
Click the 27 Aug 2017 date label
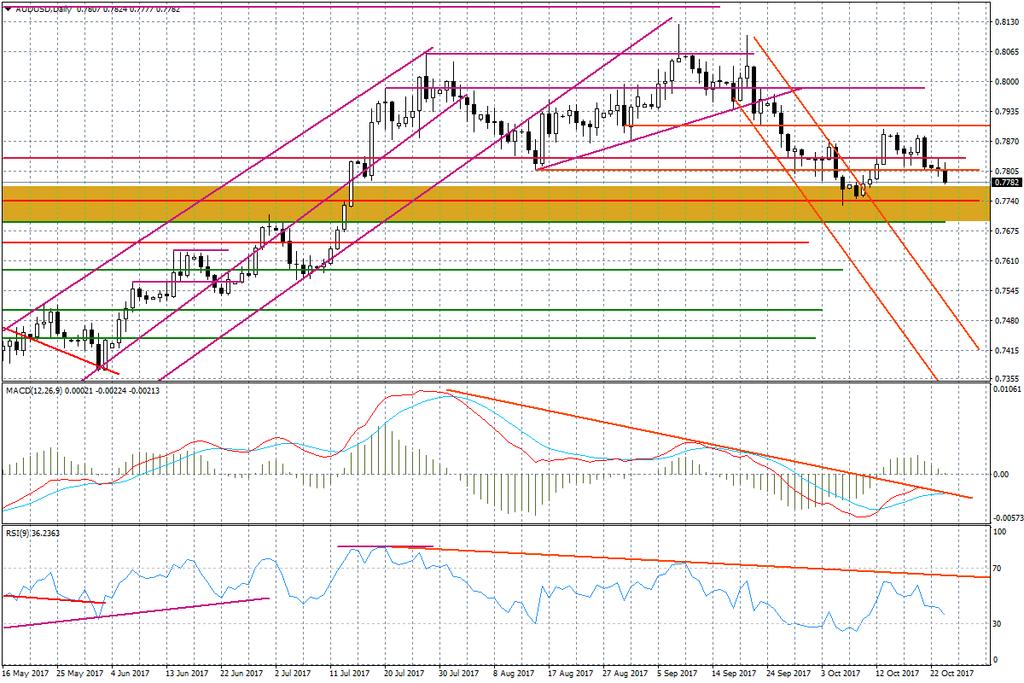click(x=625, y=673)
